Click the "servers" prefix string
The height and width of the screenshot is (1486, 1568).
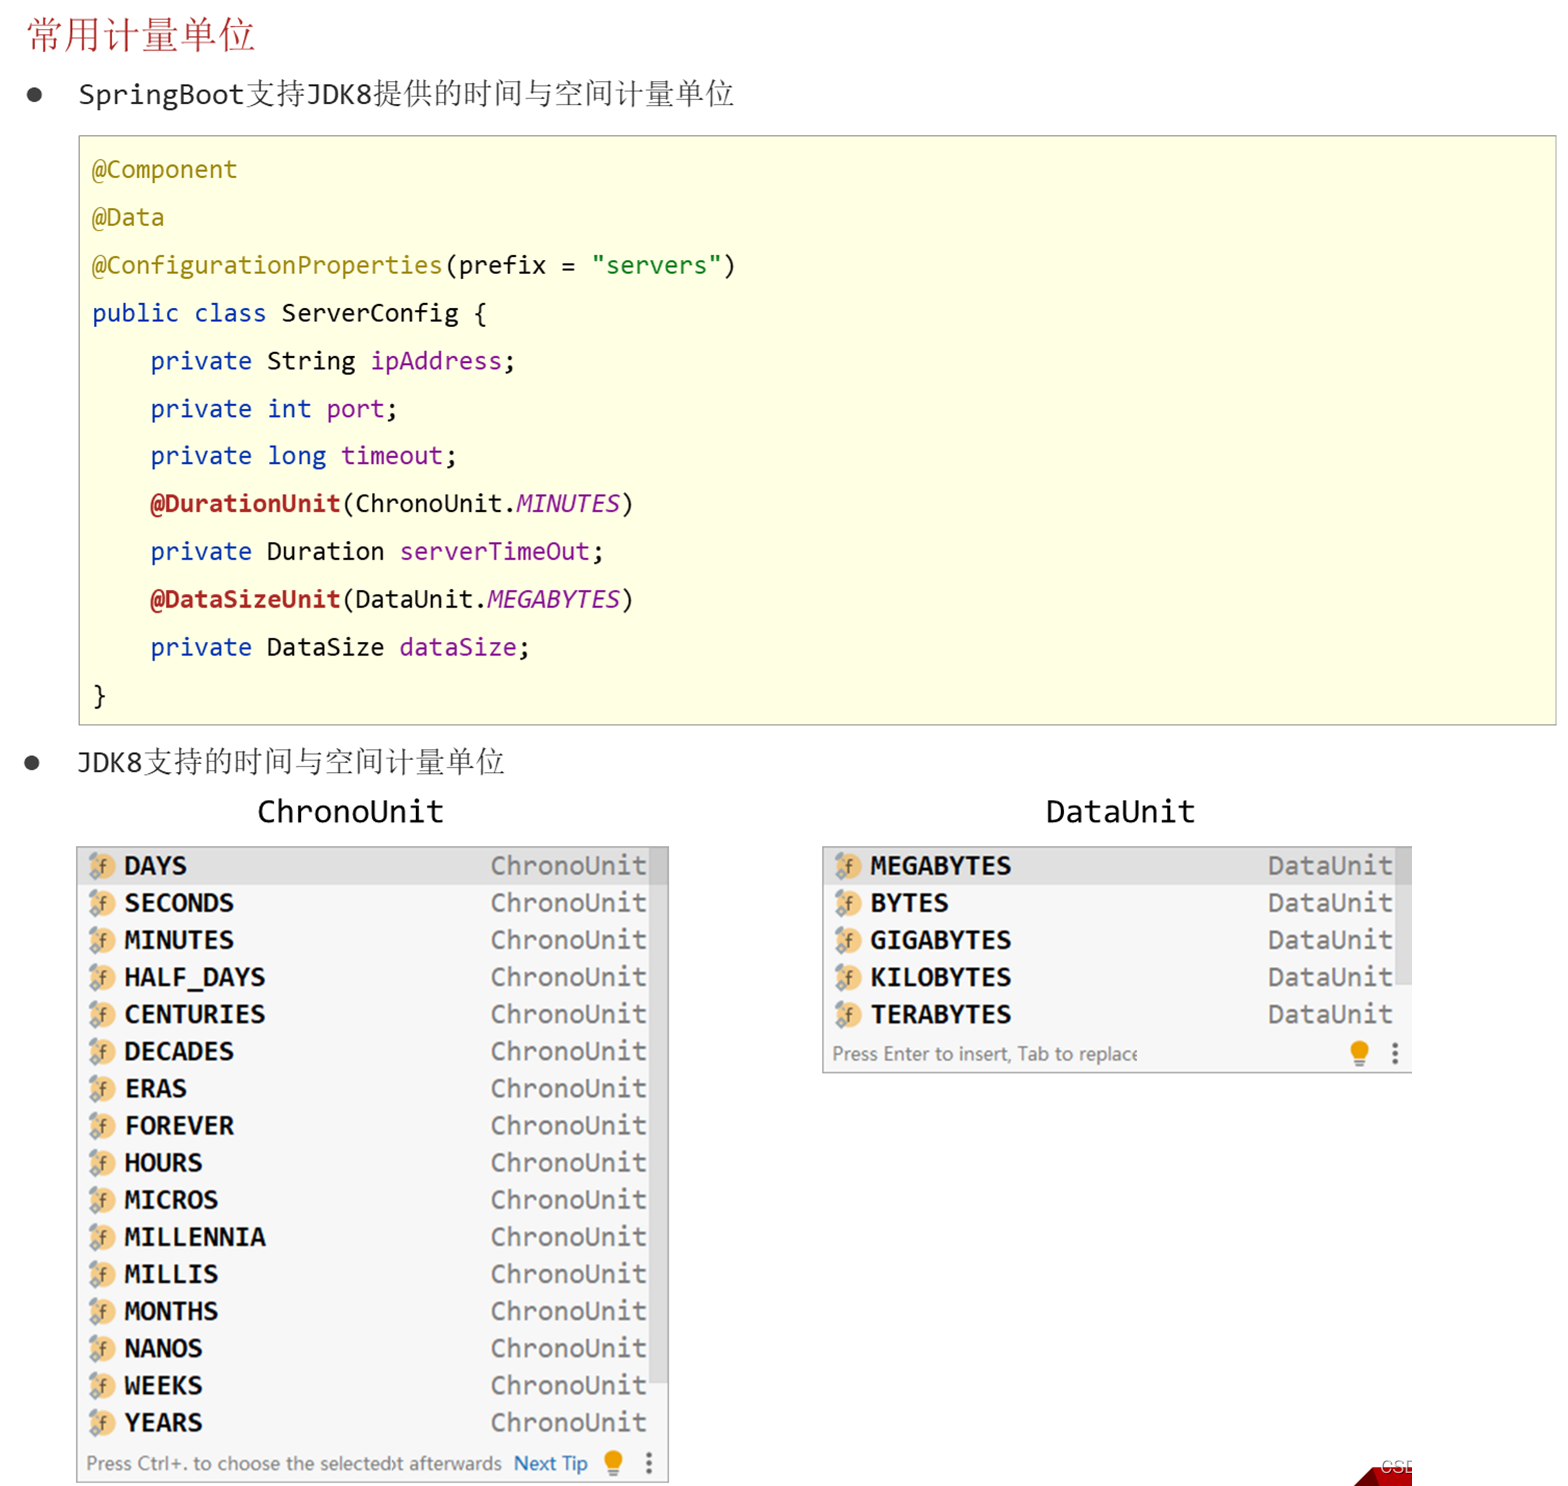coord(656,265)
